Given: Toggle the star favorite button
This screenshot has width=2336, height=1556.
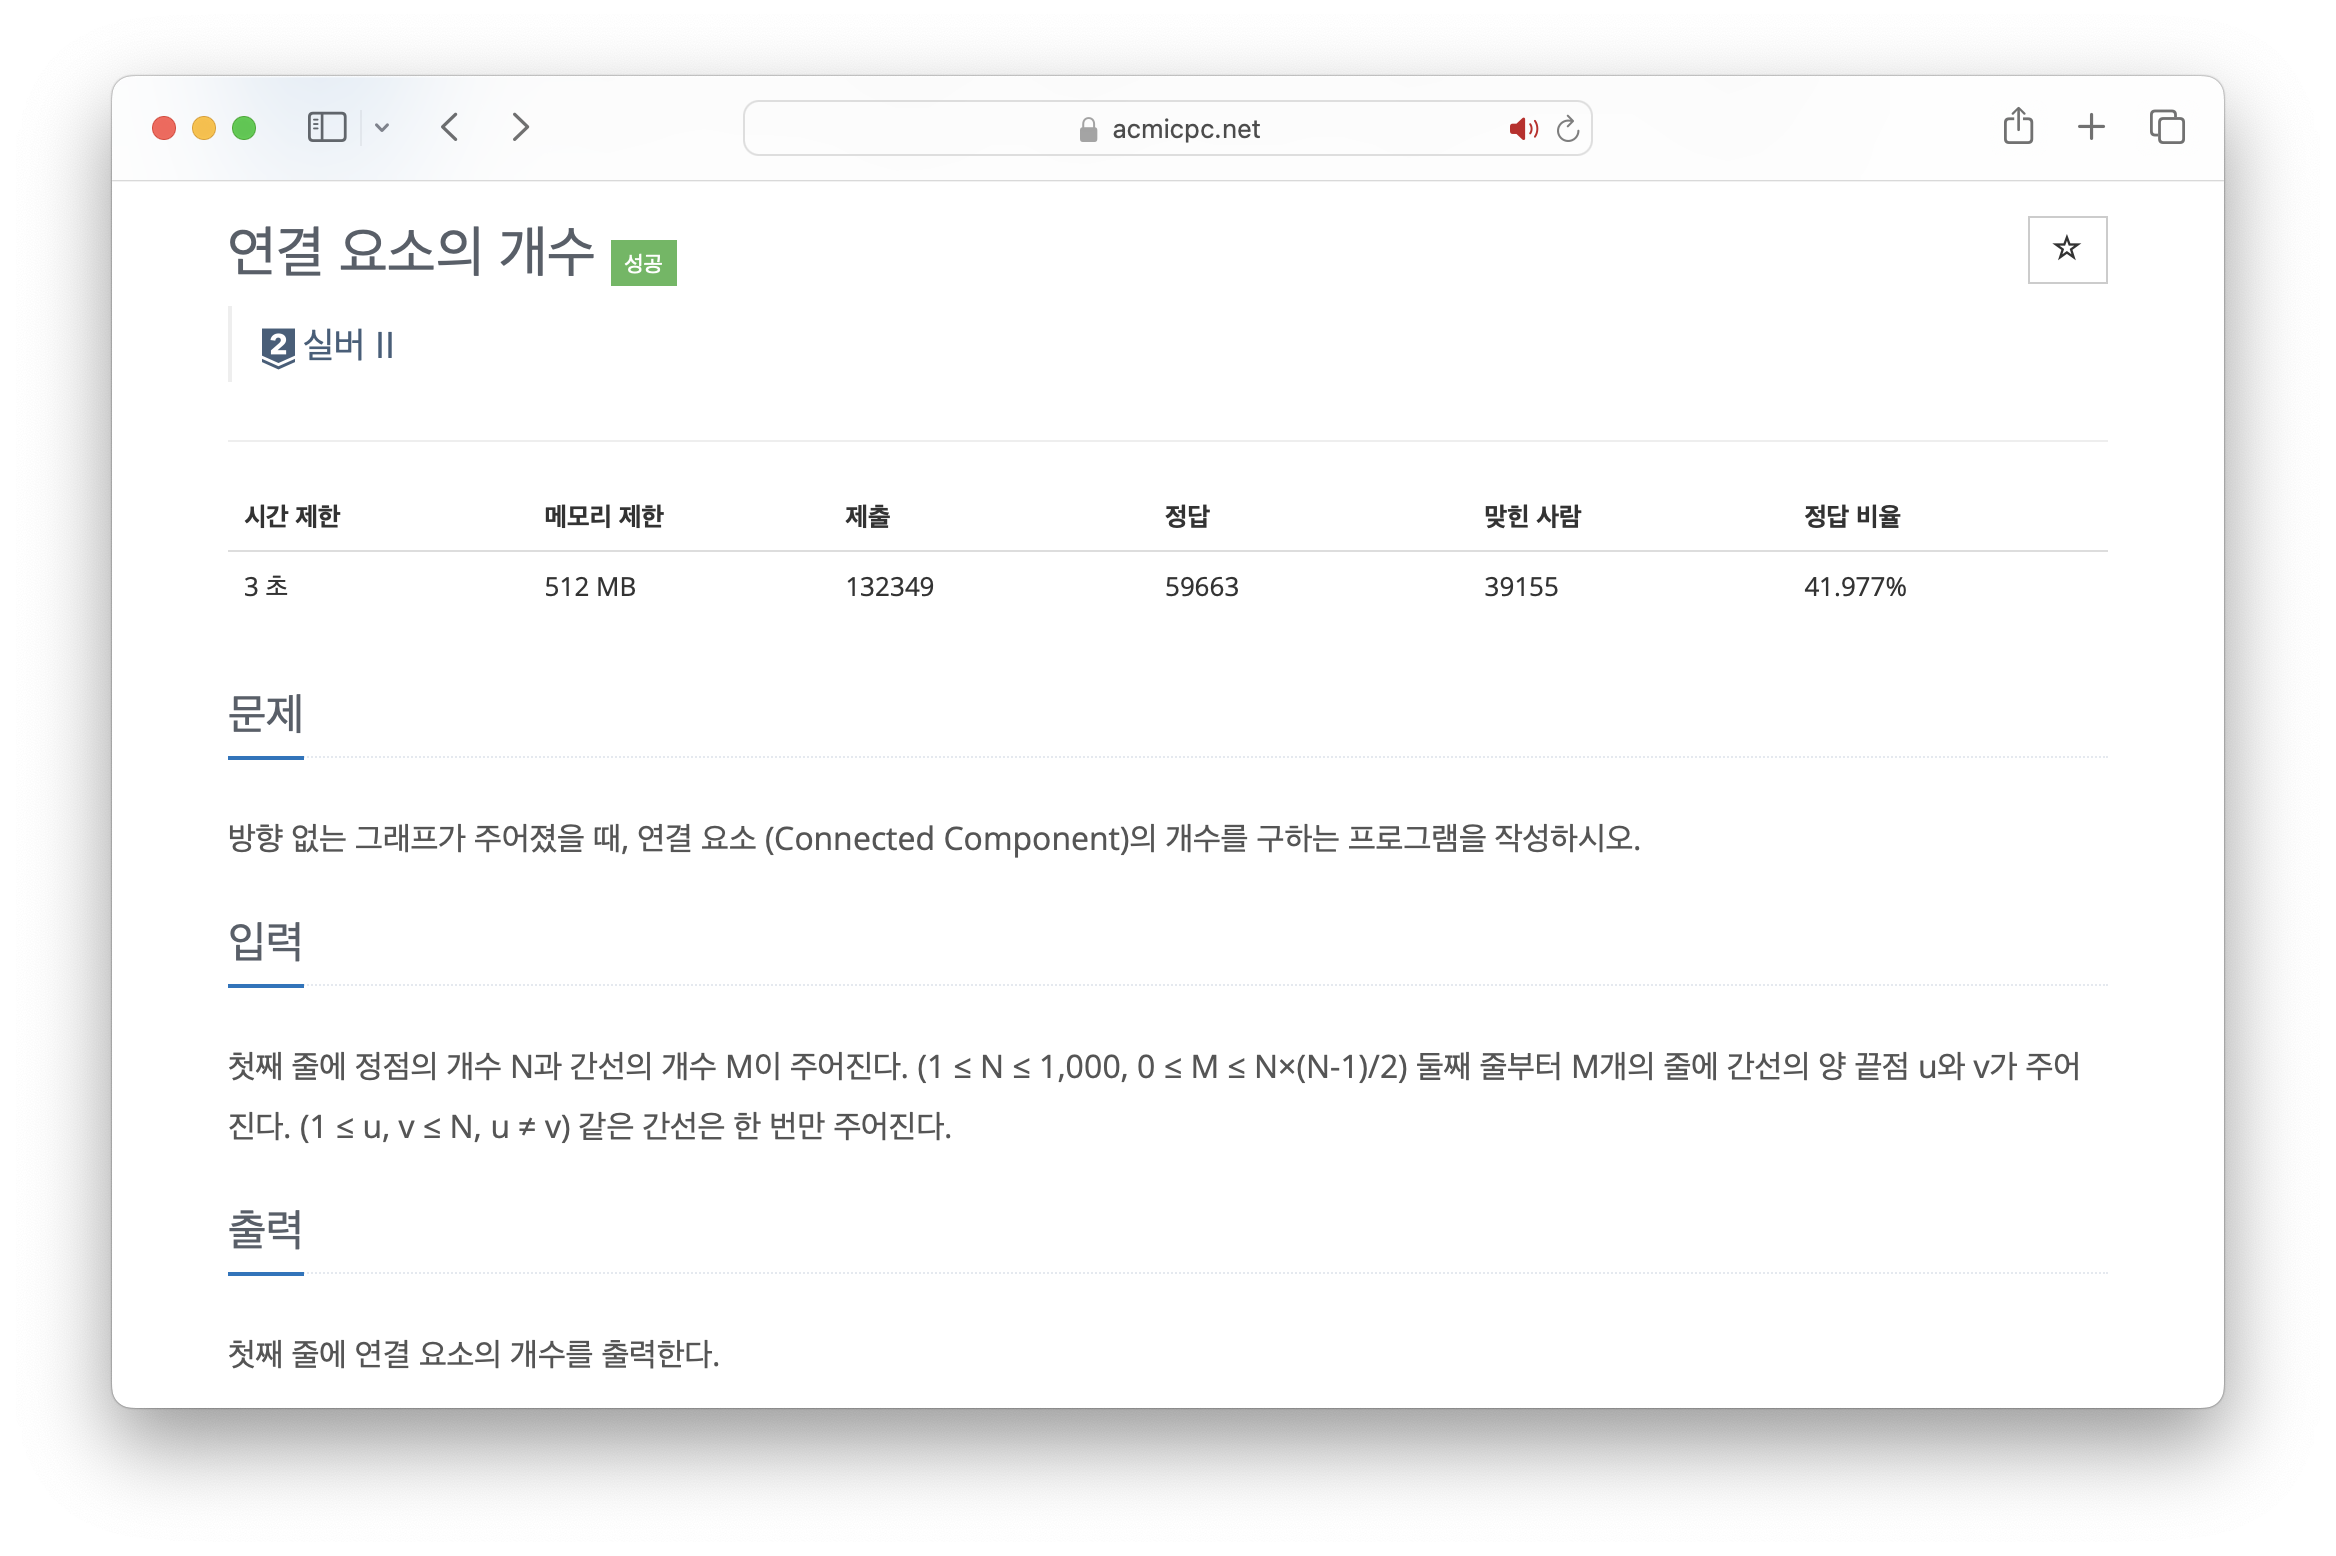Looking at the screenshot, I should tap(2066, 249).
